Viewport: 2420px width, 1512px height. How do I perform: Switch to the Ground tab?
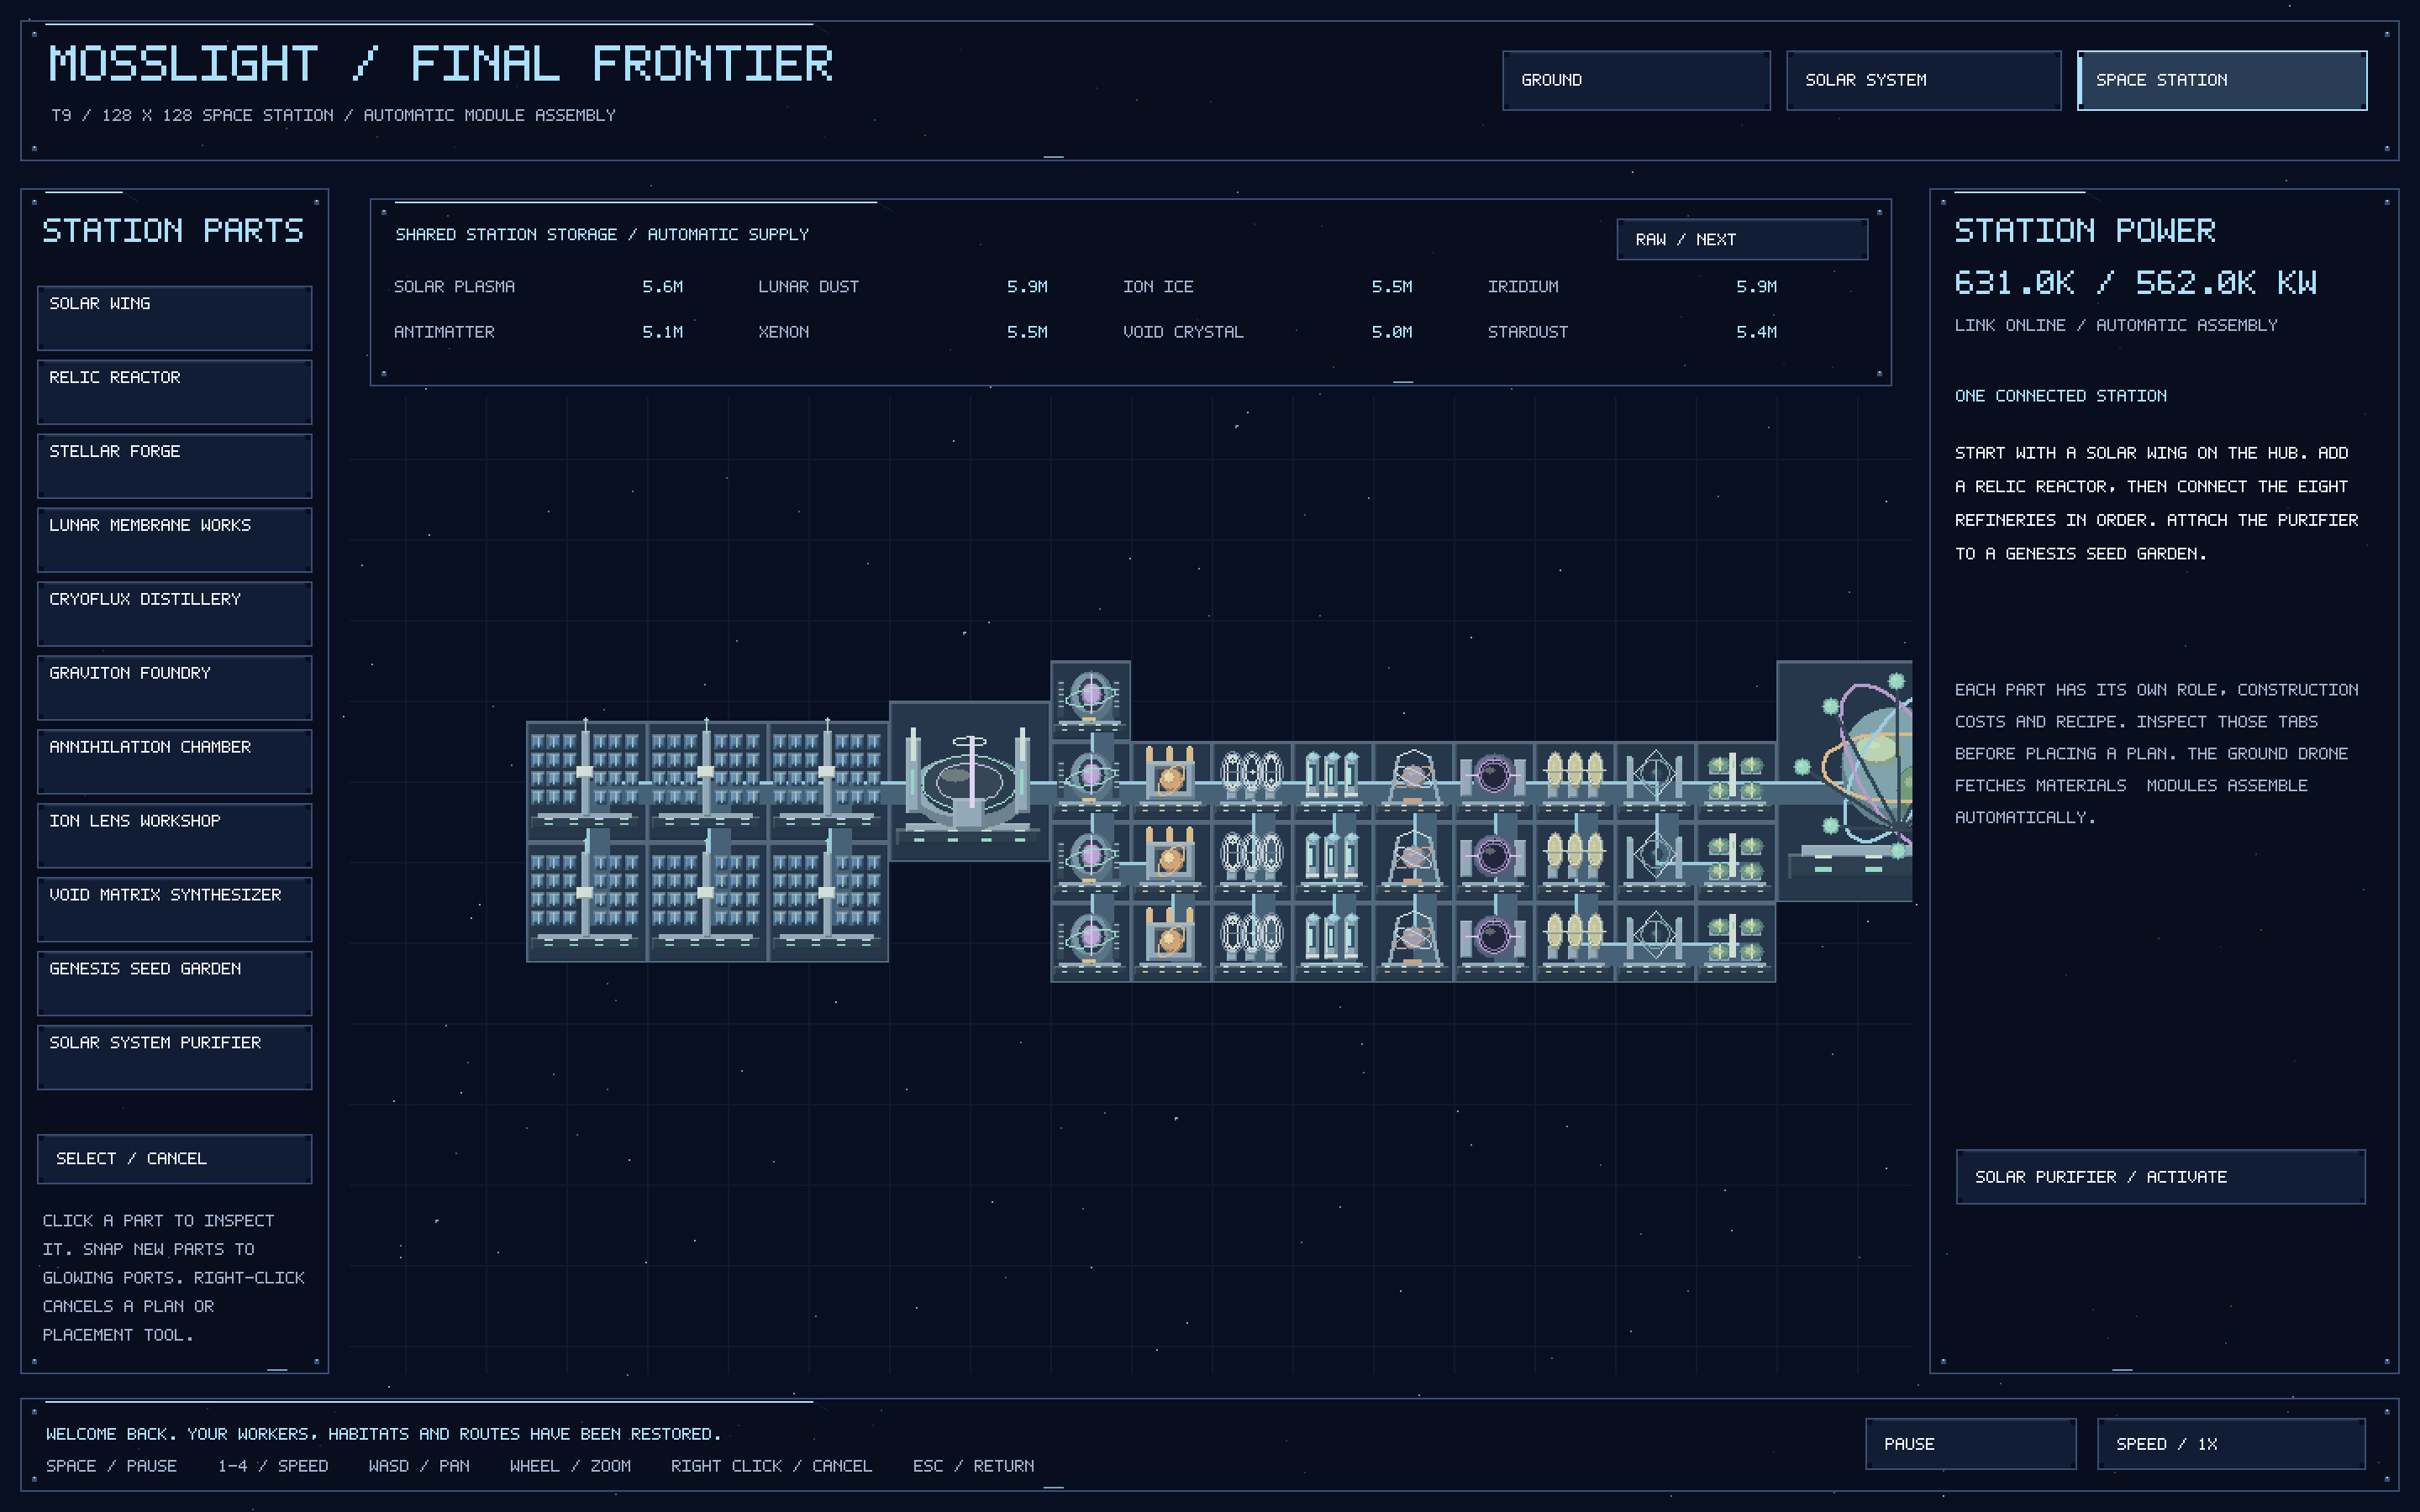[x=1636, y=80]
